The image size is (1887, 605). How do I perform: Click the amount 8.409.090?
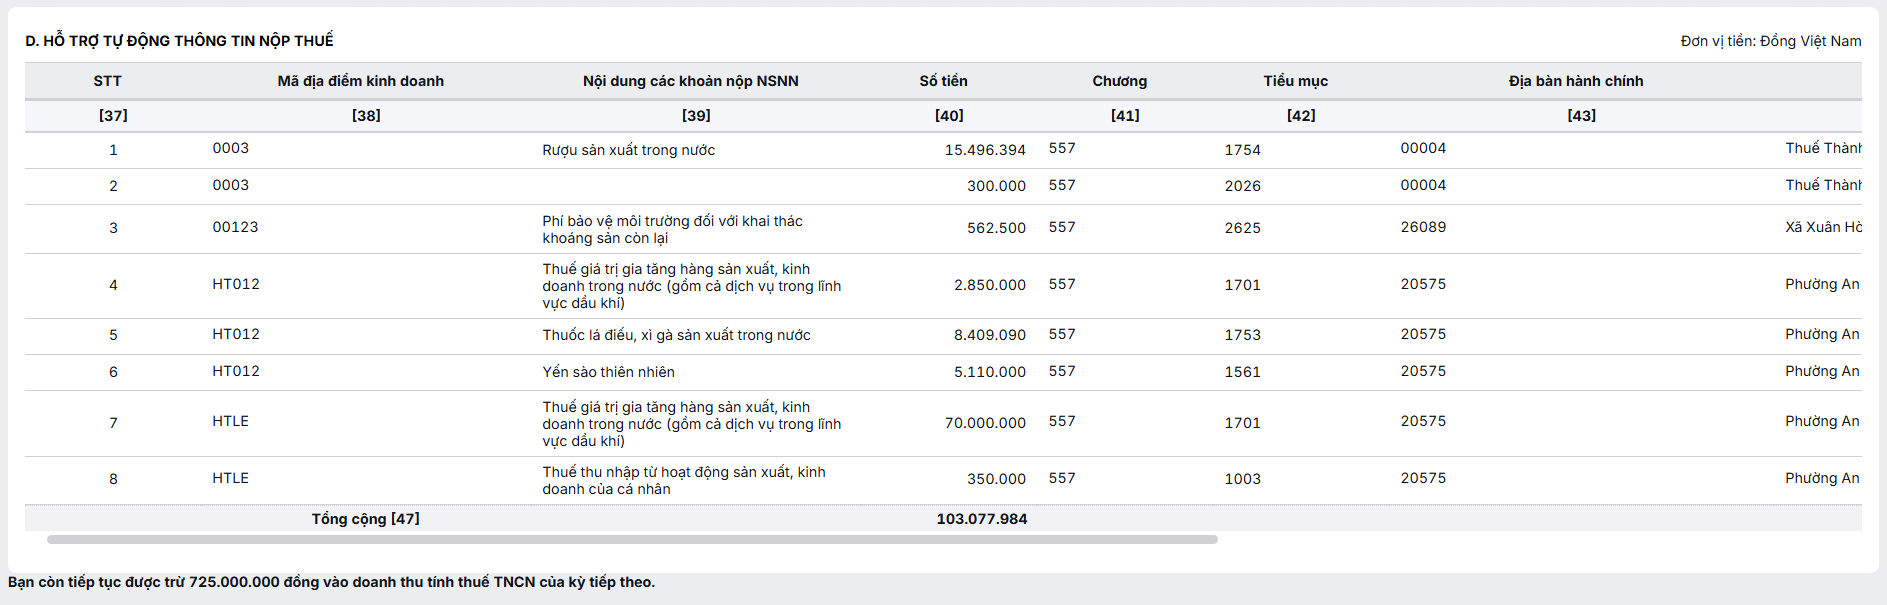point(990,335)
